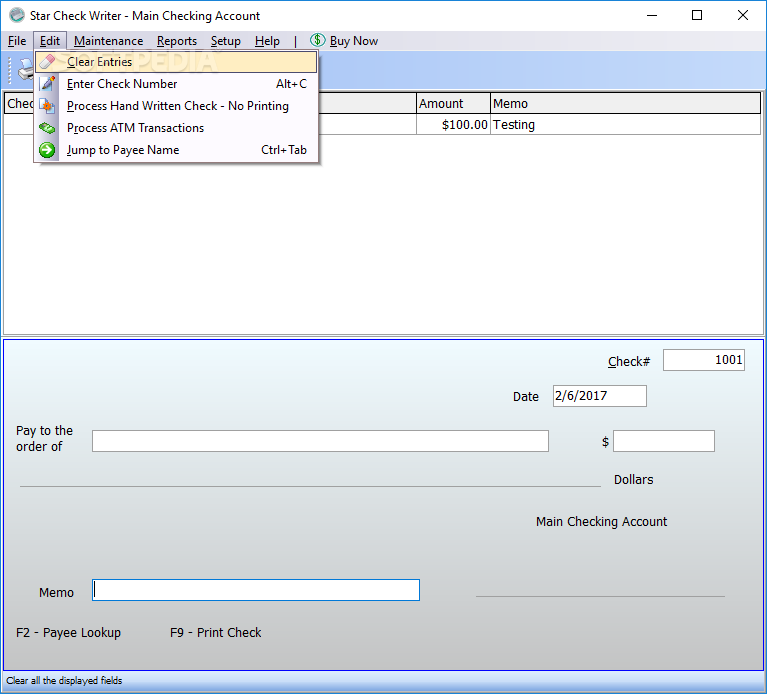Select the Testing memo cell
Image resolution: width=767 pixels, height=694 pixels.
(x=626, y=124)
